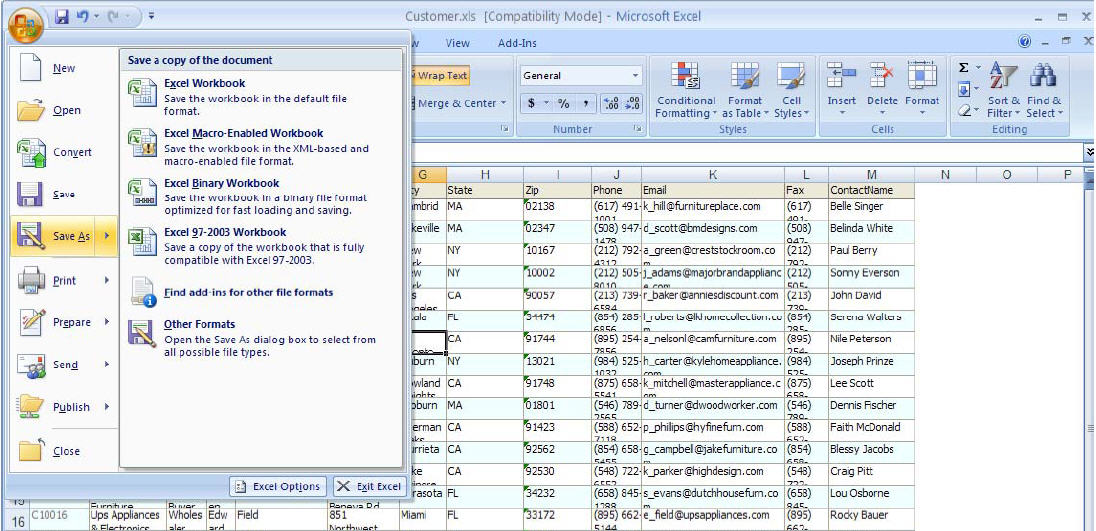This screenshot has width=1096, height=531.
Task: Click the dollar Accounting Number Format button
Action: (x=531, y=103)
